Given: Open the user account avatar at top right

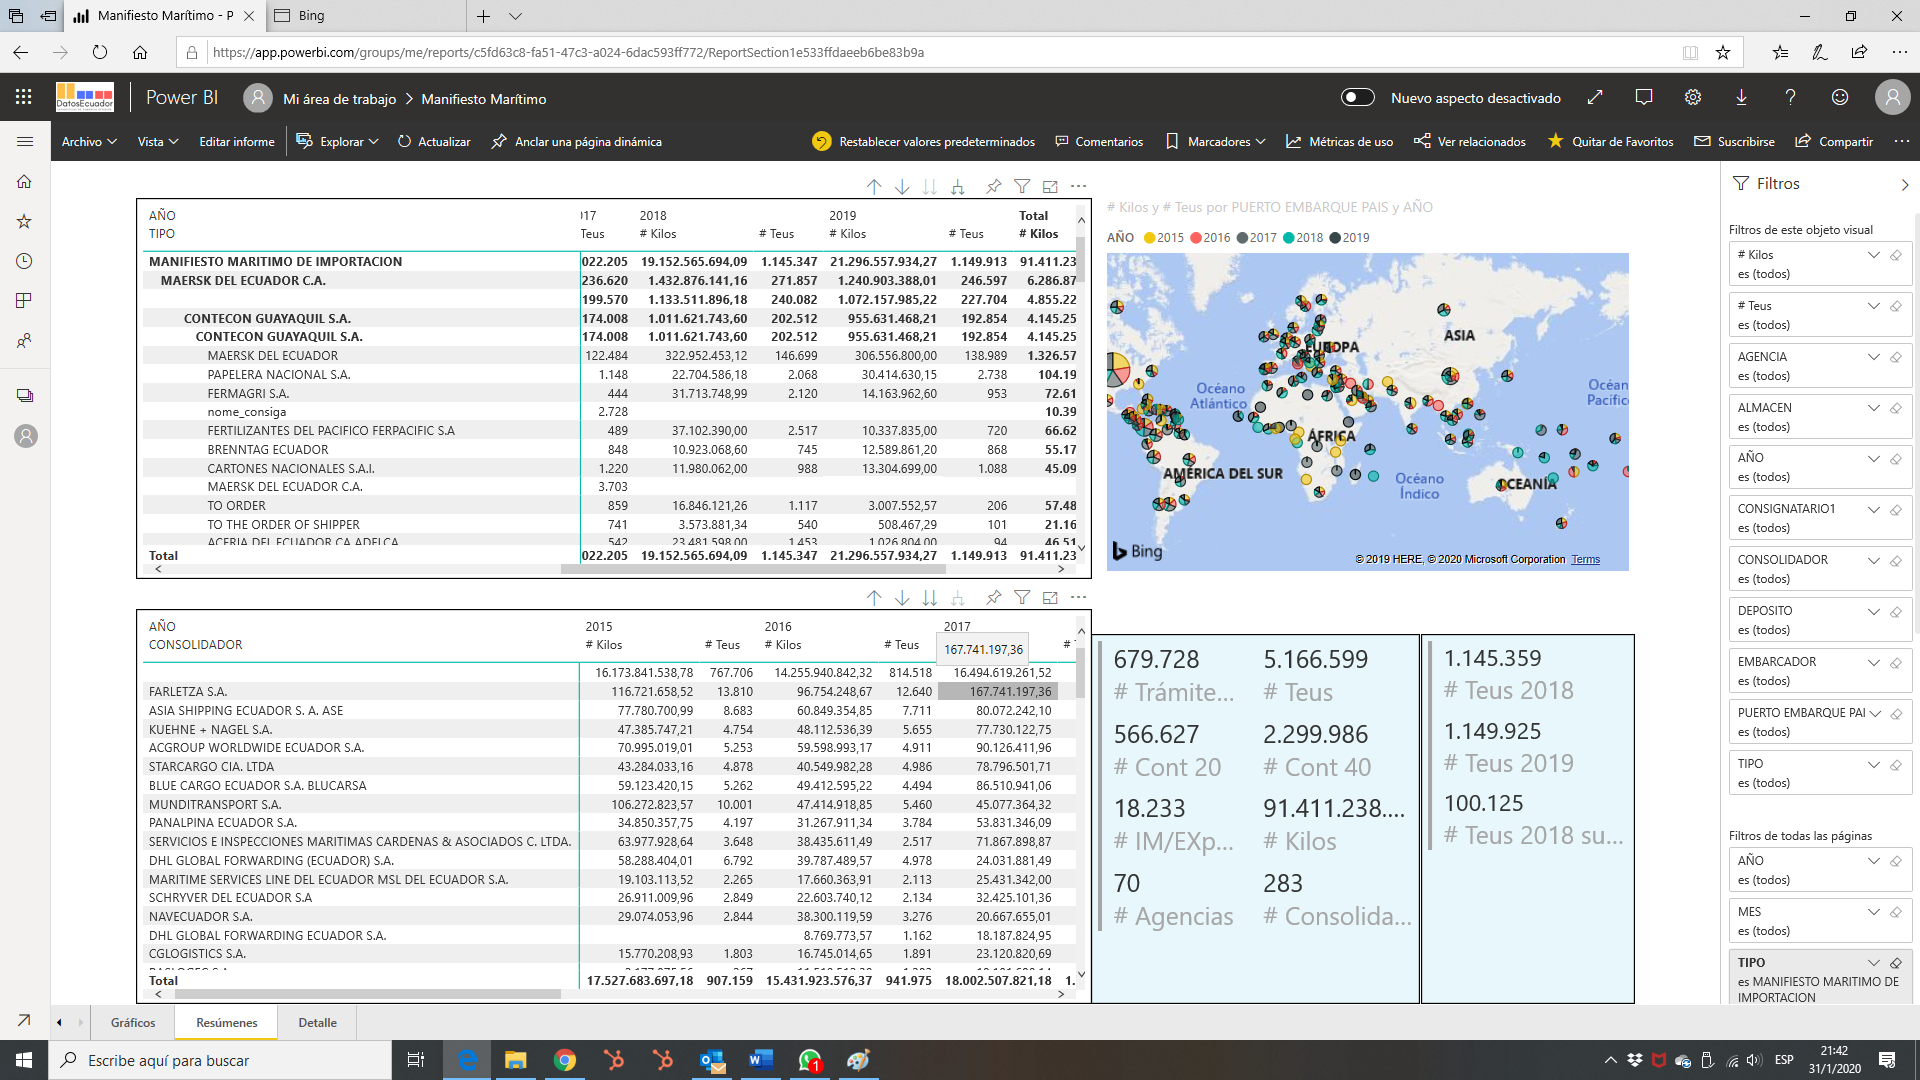Looking at the screenshot, I should pyautogui.click(x=1892, y=97).
